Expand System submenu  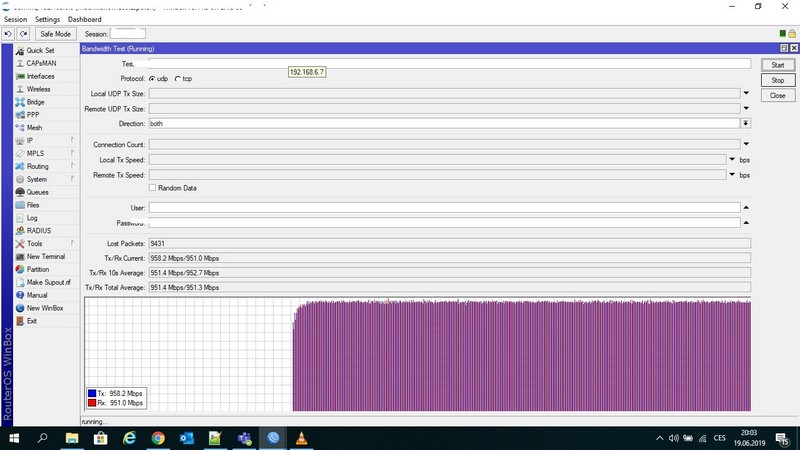72,179
